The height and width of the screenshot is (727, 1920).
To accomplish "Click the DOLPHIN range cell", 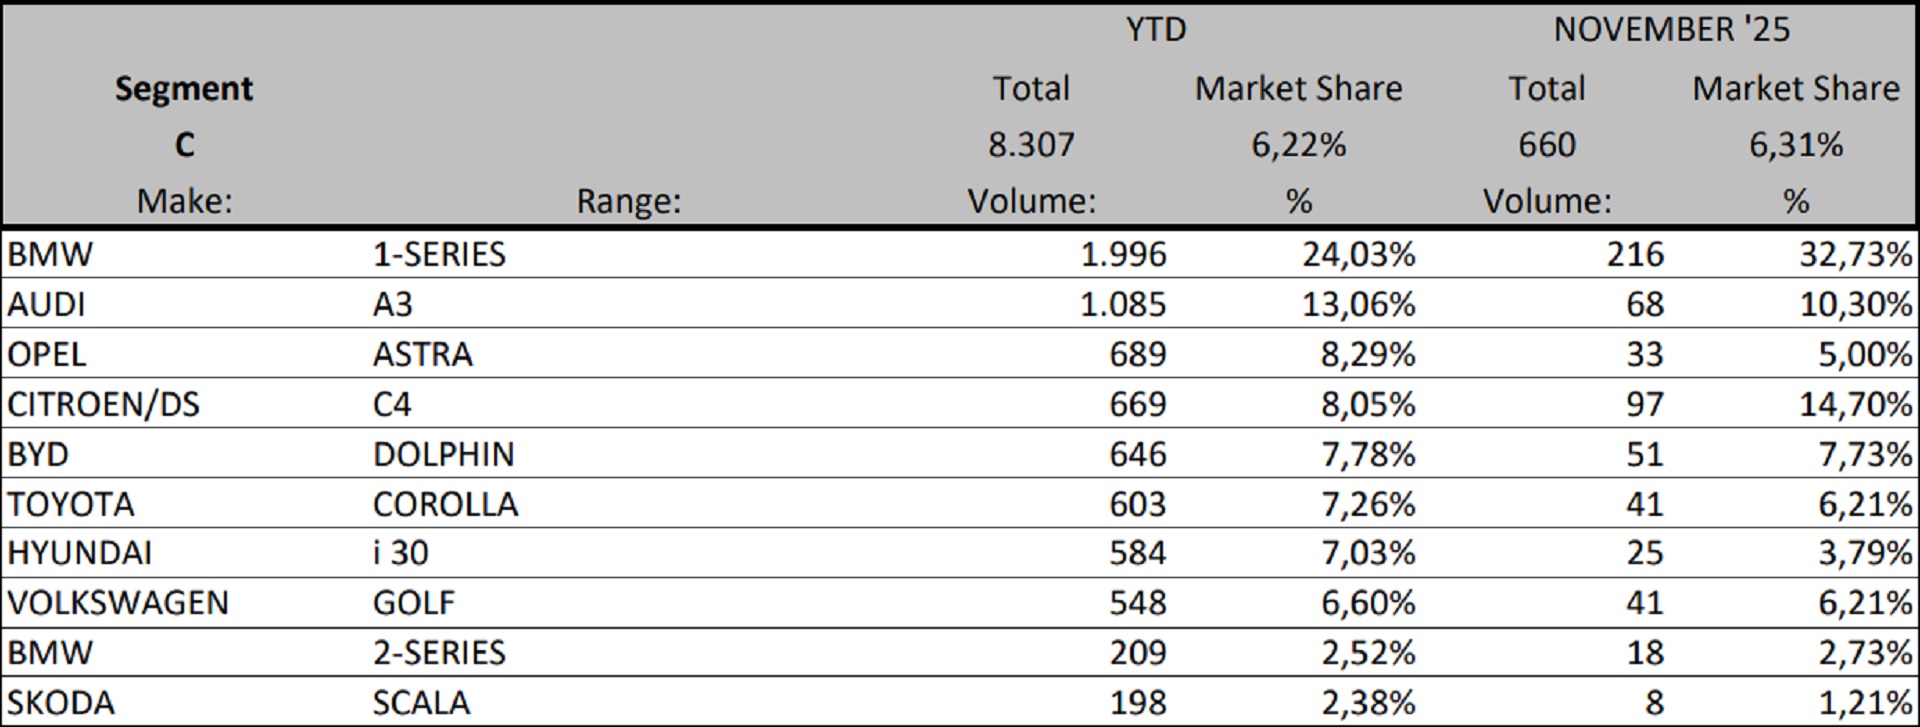I will tap(443, 454).
